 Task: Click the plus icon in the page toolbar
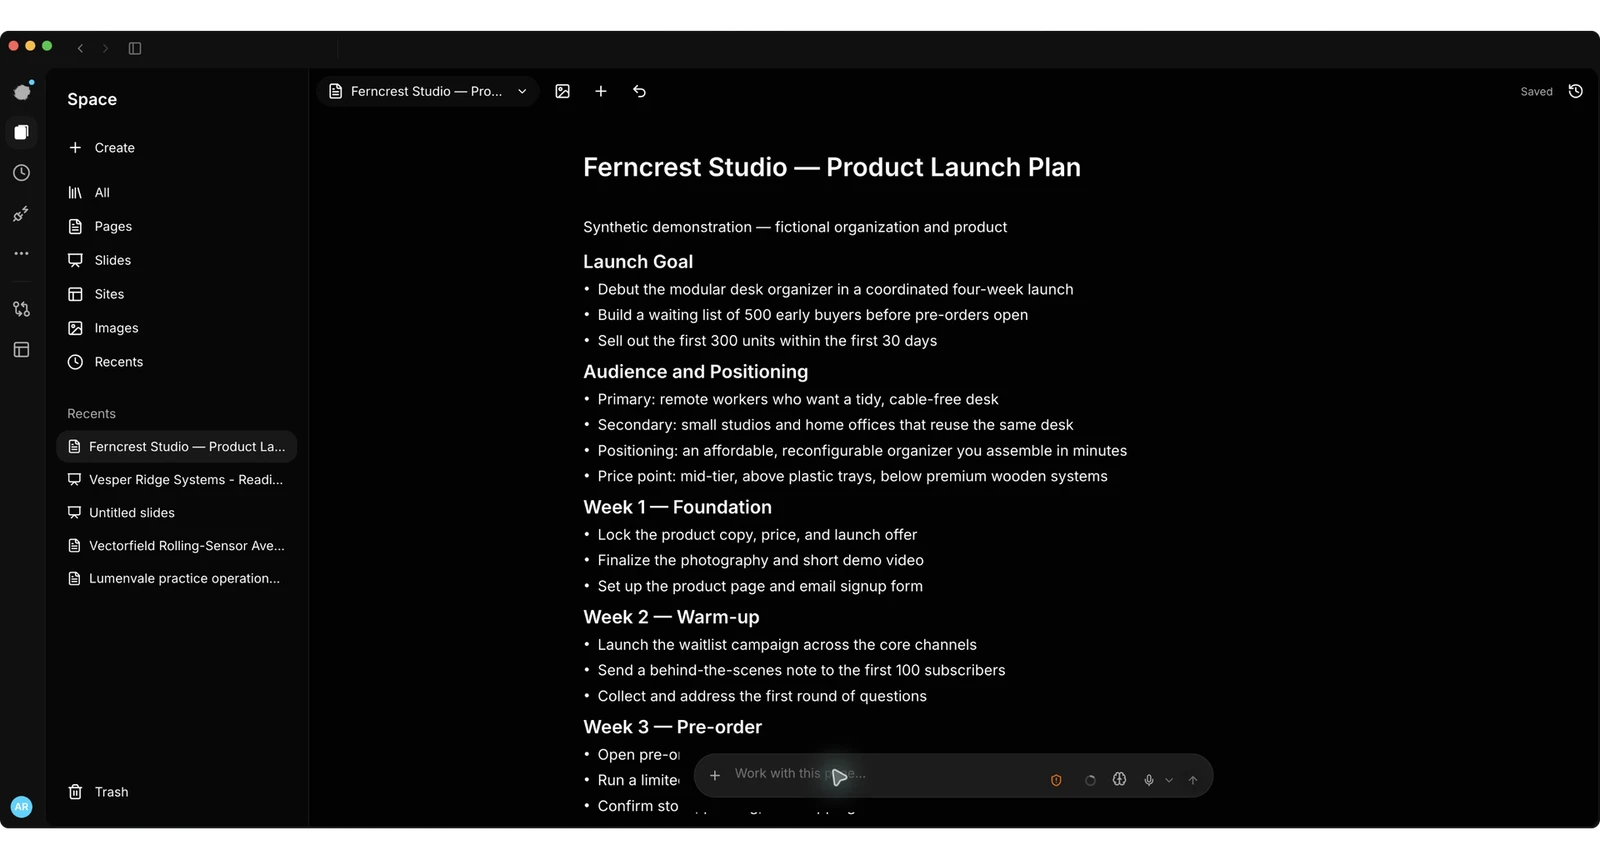tap(601, 91)
